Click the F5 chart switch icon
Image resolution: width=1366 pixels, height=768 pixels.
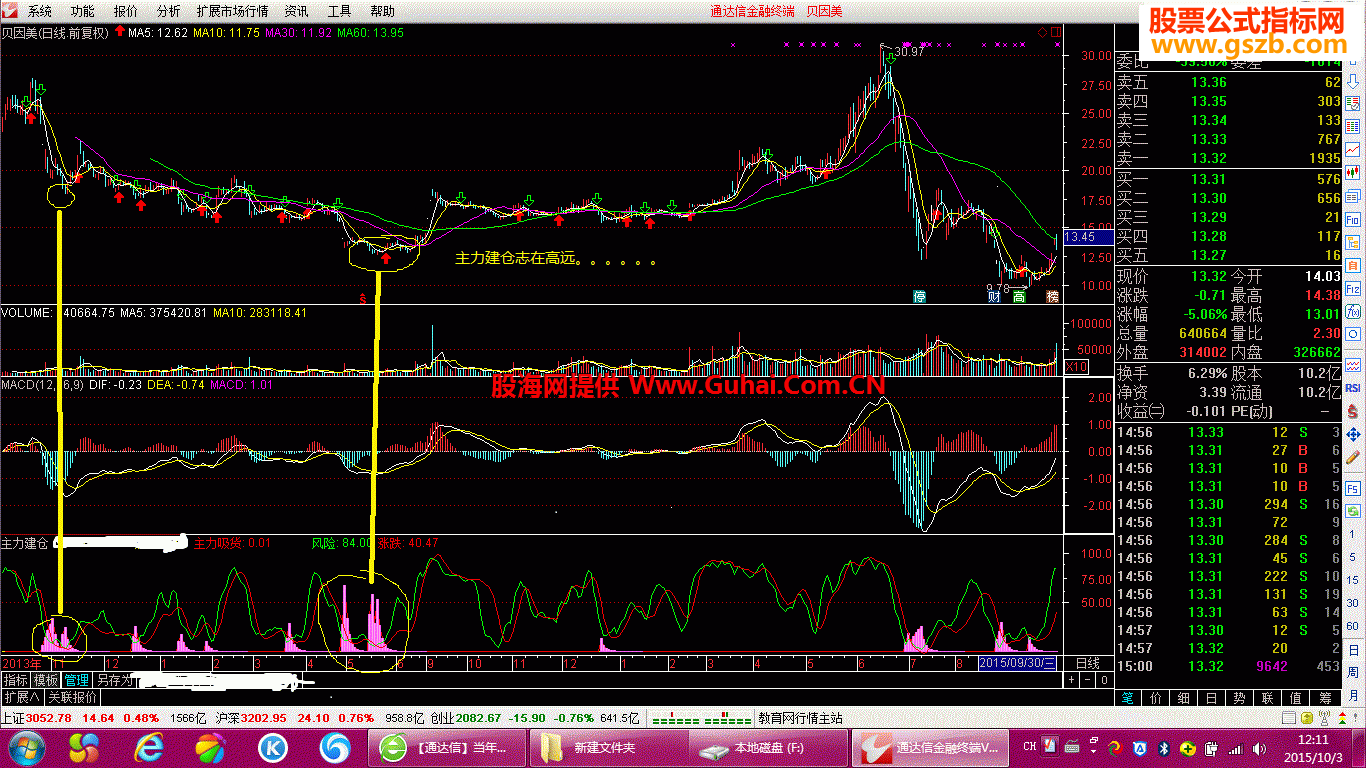click(1352, 488)
